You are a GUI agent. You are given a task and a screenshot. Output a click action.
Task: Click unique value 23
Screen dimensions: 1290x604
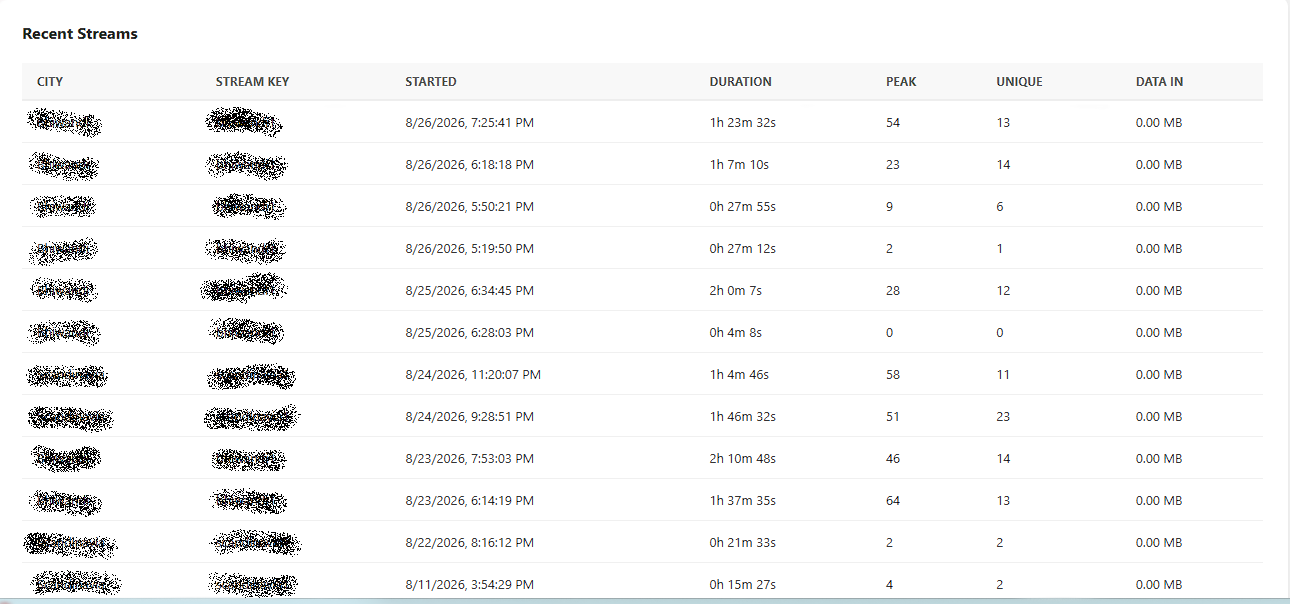click(x=1003, y=417)
